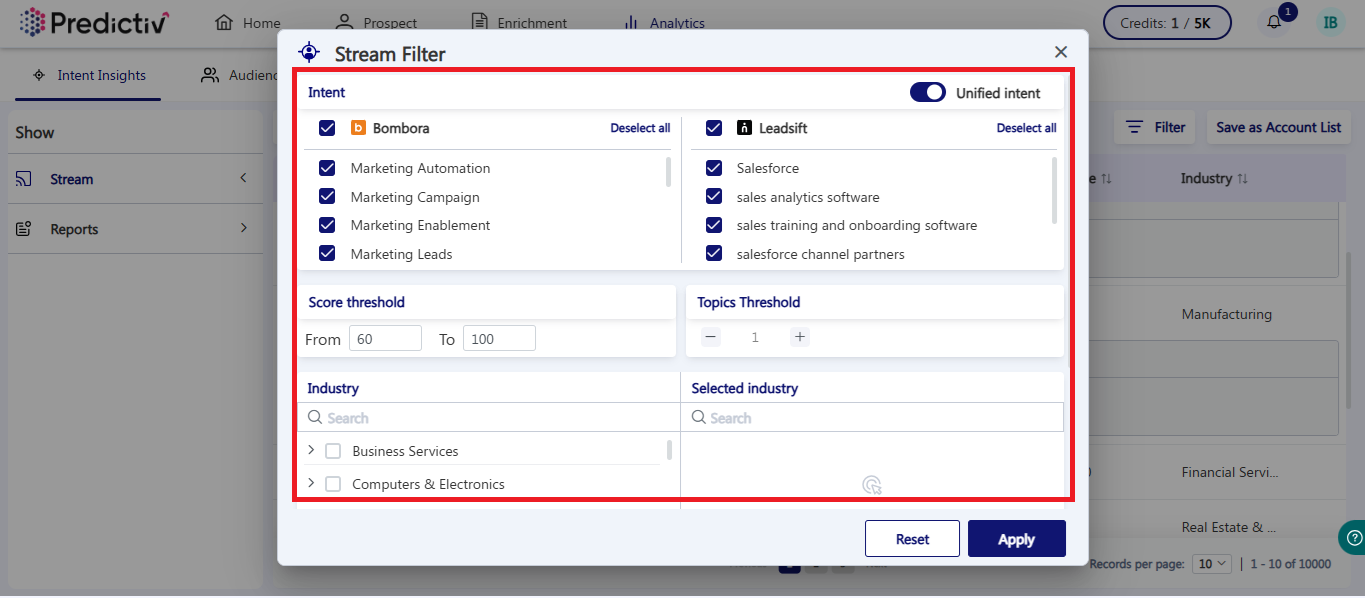Image resolution: width=1365 pixels, height=598 pixels.
Task: Uncheck Marketing Enablement topic
Action: pyautogui.click(x=327, y=225)
